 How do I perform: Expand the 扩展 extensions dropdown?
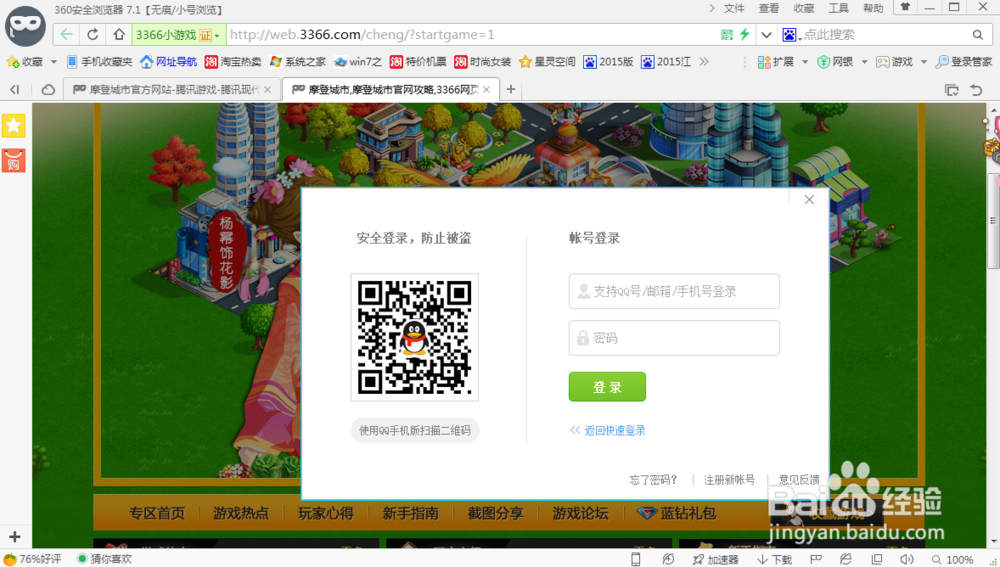805,62
